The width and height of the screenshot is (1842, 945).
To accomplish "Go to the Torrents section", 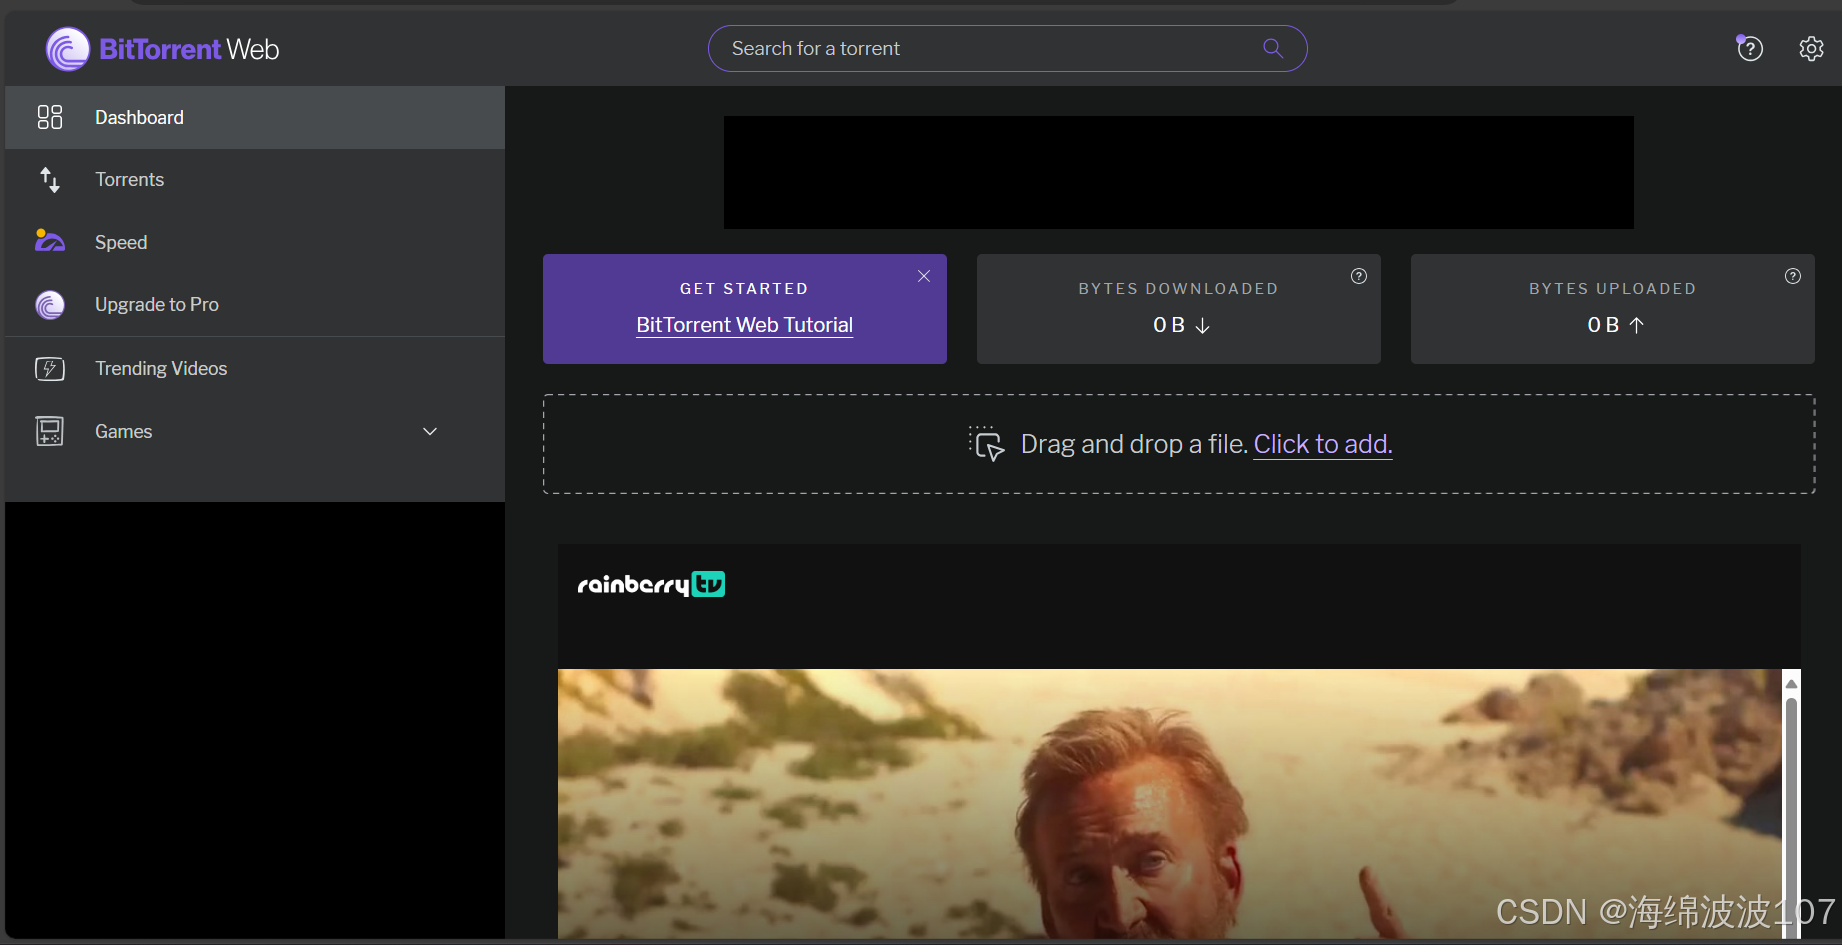I will point(255,180).
